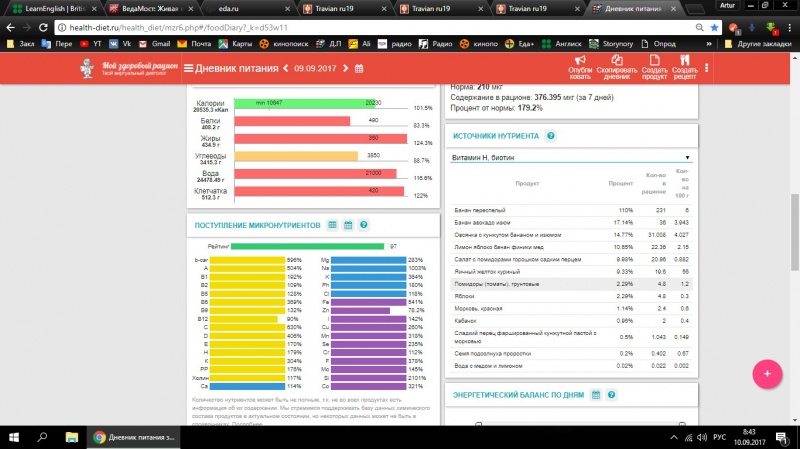Open Chrome menu at toolbar right
The height and width of the screenshot is (449, 800).
point(787,27)
